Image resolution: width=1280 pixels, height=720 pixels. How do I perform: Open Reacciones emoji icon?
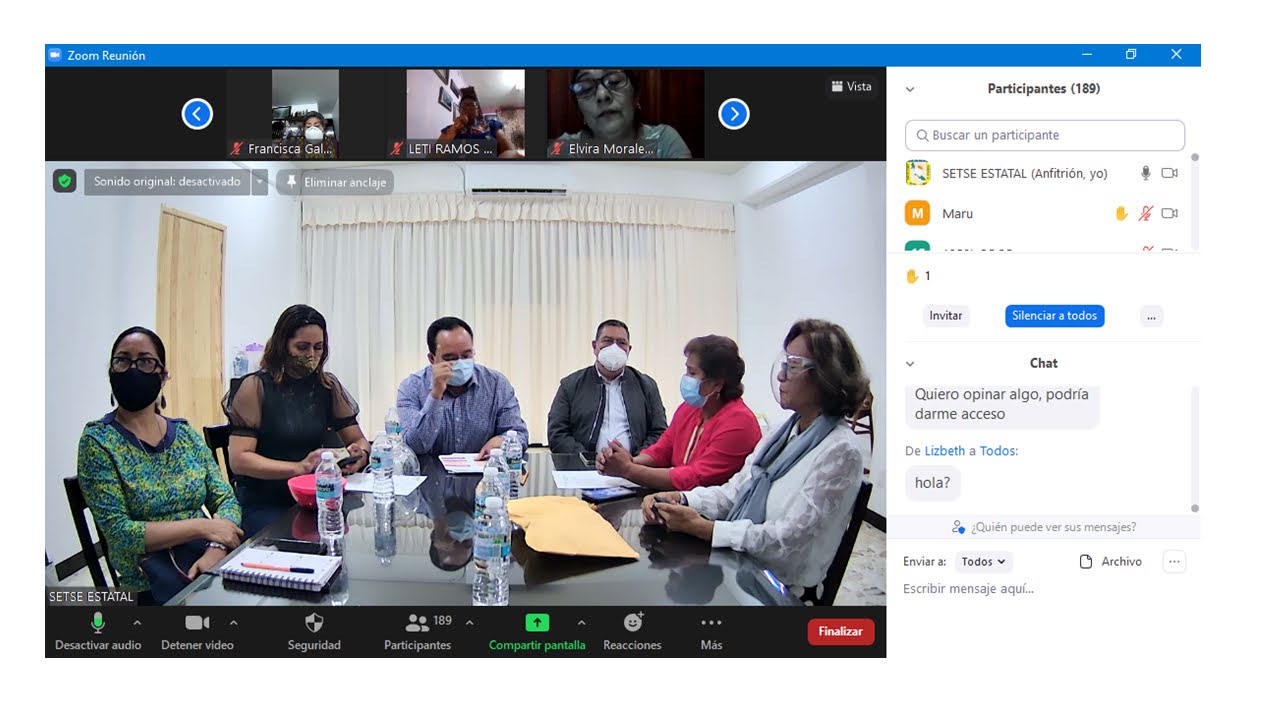click(632, 623)
